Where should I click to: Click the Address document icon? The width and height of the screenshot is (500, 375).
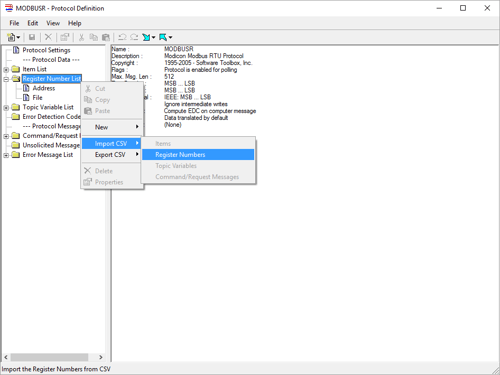(x=26, y=88)
